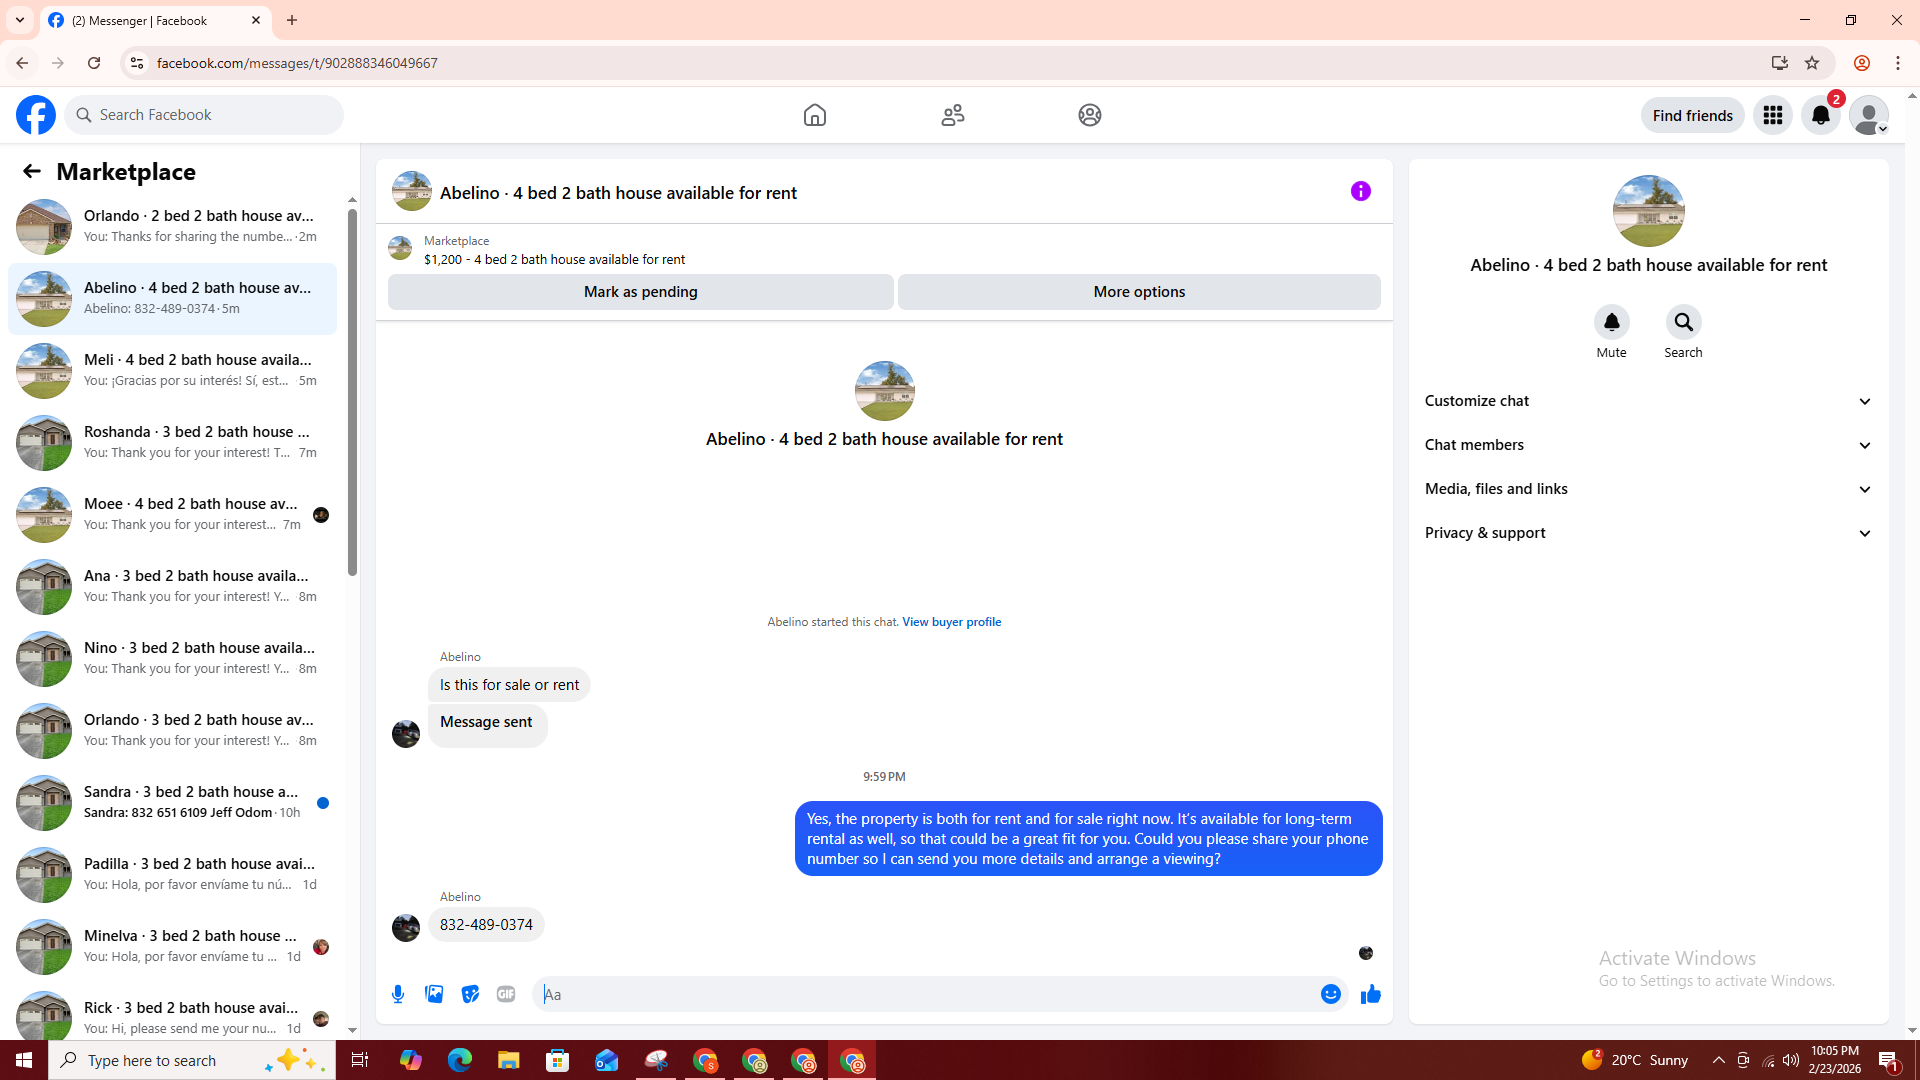The width and height of the screenshot is (1920, 1080).
Task: Expand the Privacy & support section
Action: (1647, 533)
